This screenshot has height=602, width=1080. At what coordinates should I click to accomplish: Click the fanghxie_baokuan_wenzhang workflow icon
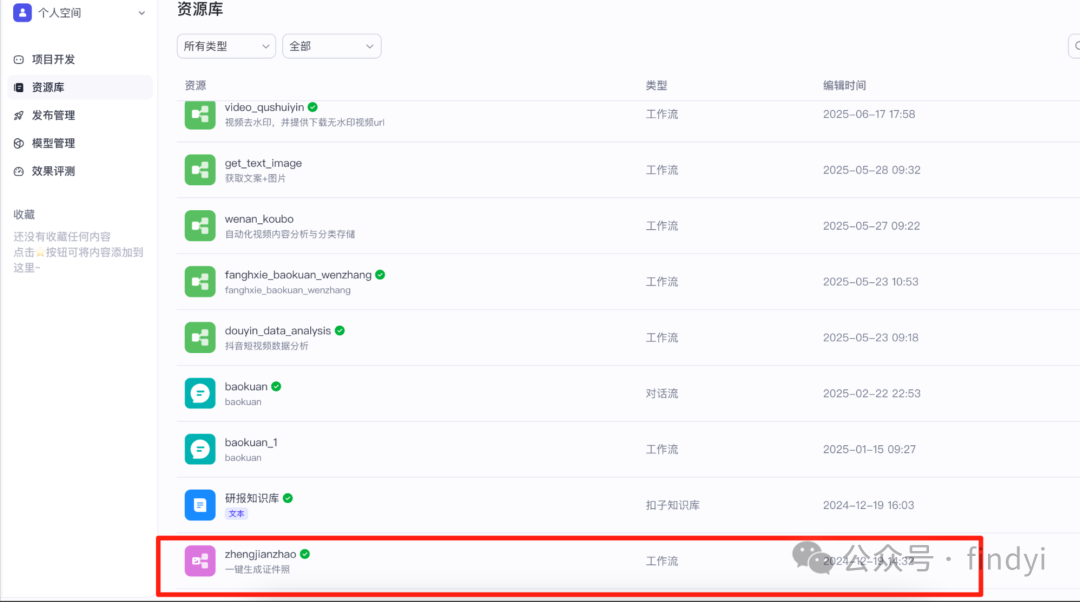click(x=200, y=282)
